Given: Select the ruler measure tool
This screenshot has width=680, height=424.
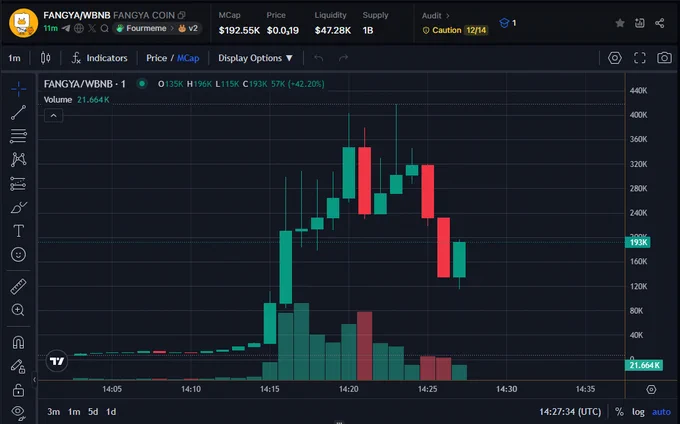Looking at the screenshot, I should [x=18, y=287].
